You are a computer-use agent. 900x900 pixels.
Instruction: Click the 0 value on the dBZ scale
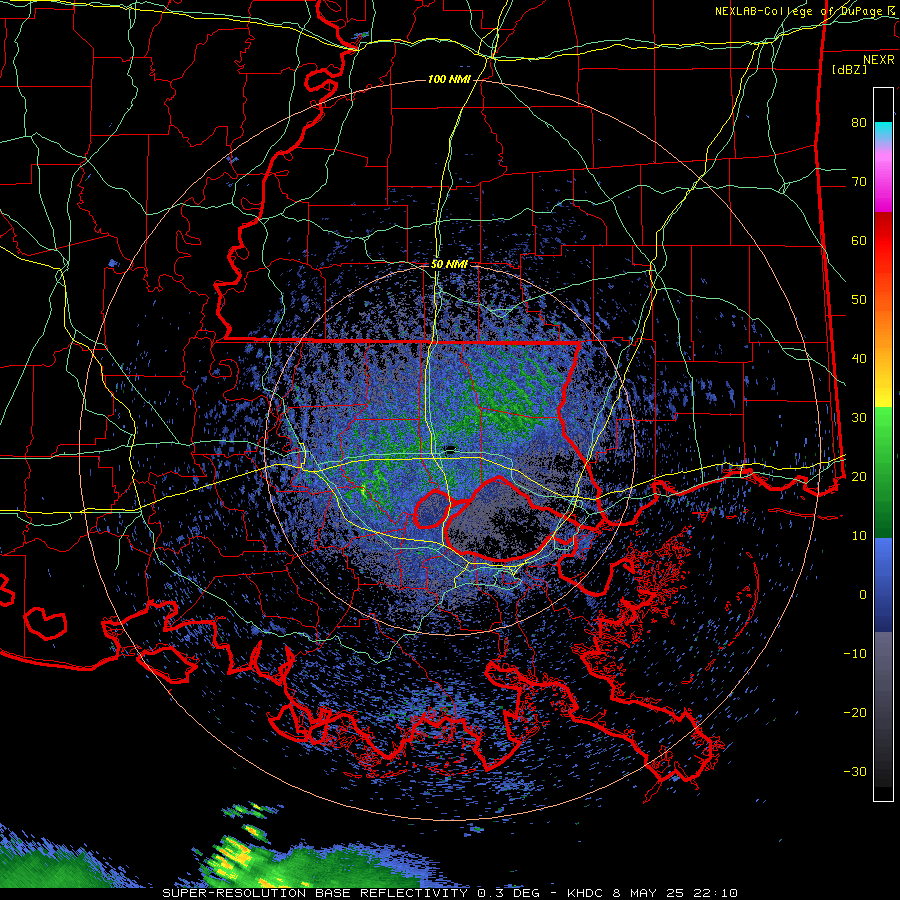coord(863,595)
